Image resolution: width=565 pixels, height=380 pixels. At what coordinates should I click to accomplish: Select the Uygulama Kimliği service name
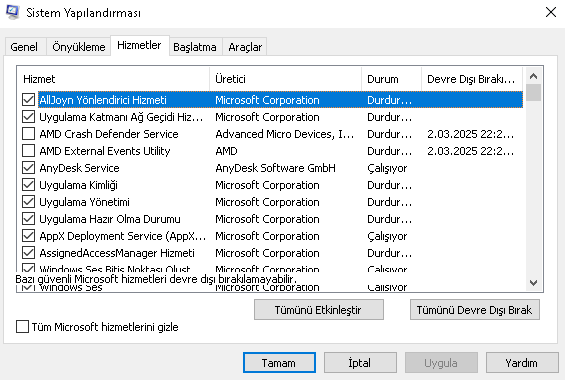79,185
